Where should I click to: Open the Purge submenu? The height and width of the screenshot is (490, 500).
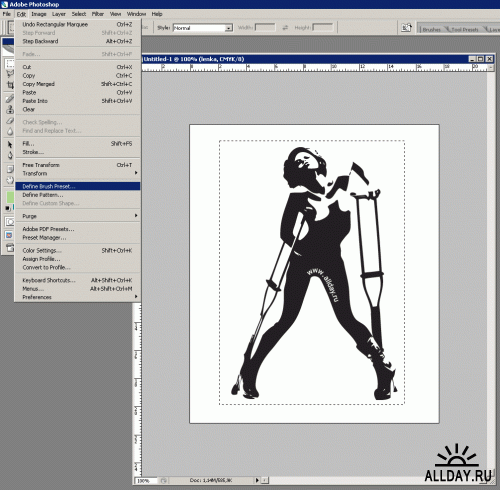[x=77, y=216]
